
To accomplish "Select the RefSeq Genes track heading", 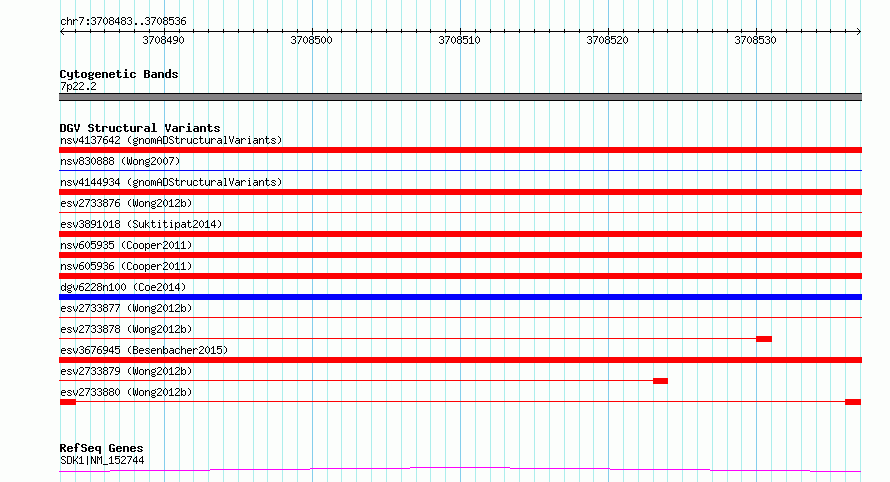I will click(x=101, y=448).
